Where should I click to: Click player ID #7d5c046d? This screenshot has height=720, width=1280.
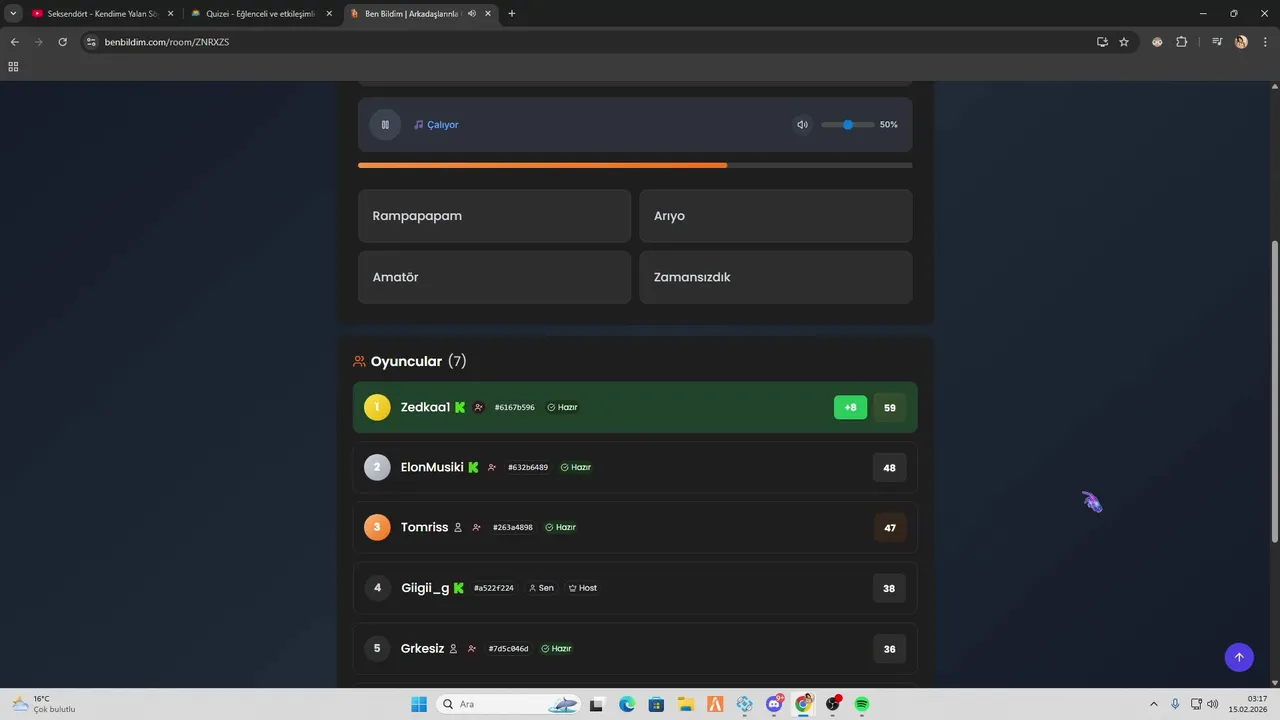(x=509, y=649)
